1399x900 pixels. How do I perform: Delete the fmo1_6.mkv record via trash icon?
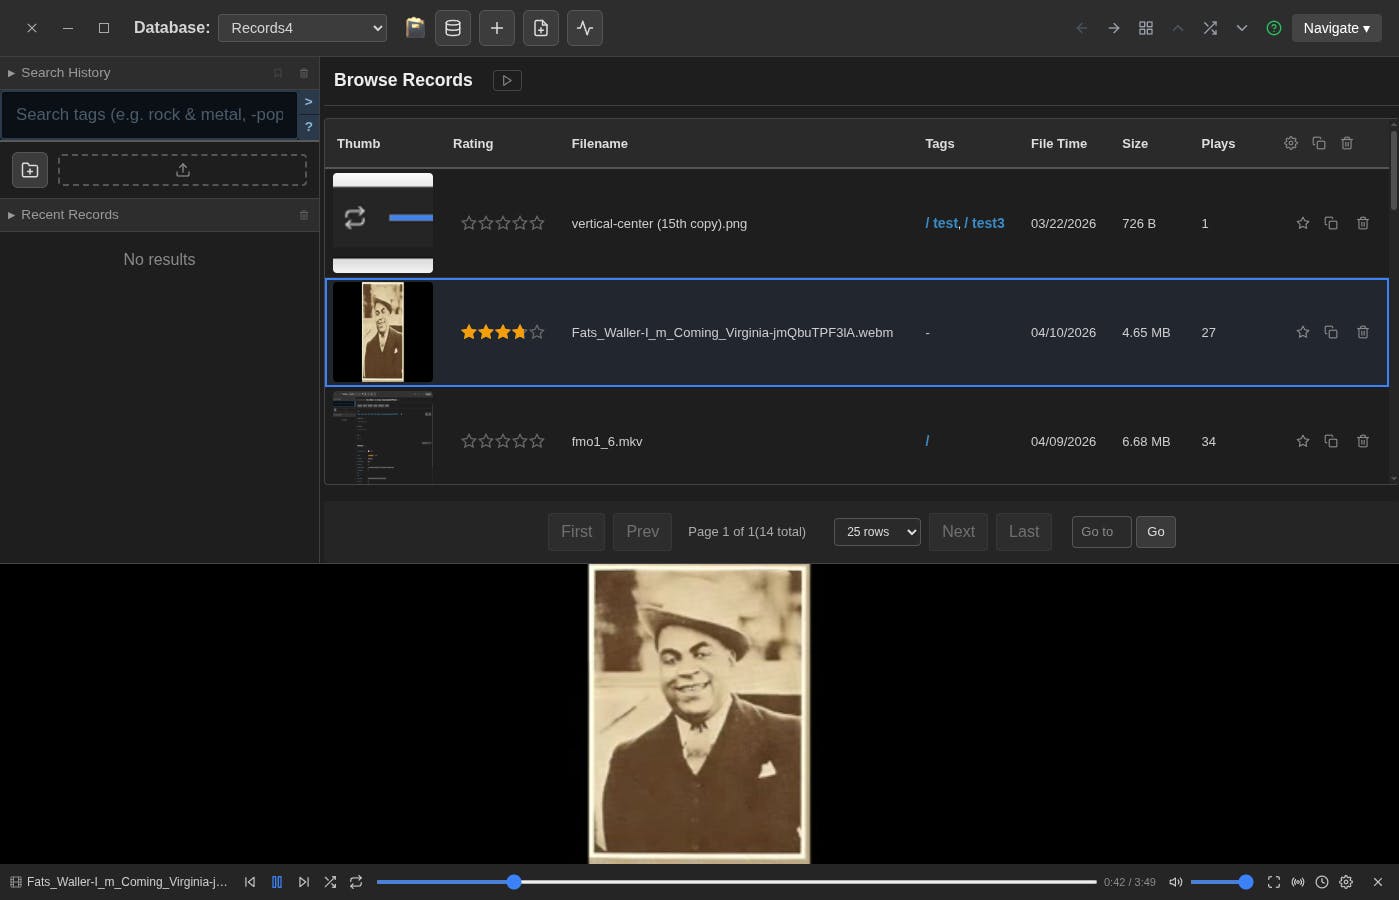1362,441
